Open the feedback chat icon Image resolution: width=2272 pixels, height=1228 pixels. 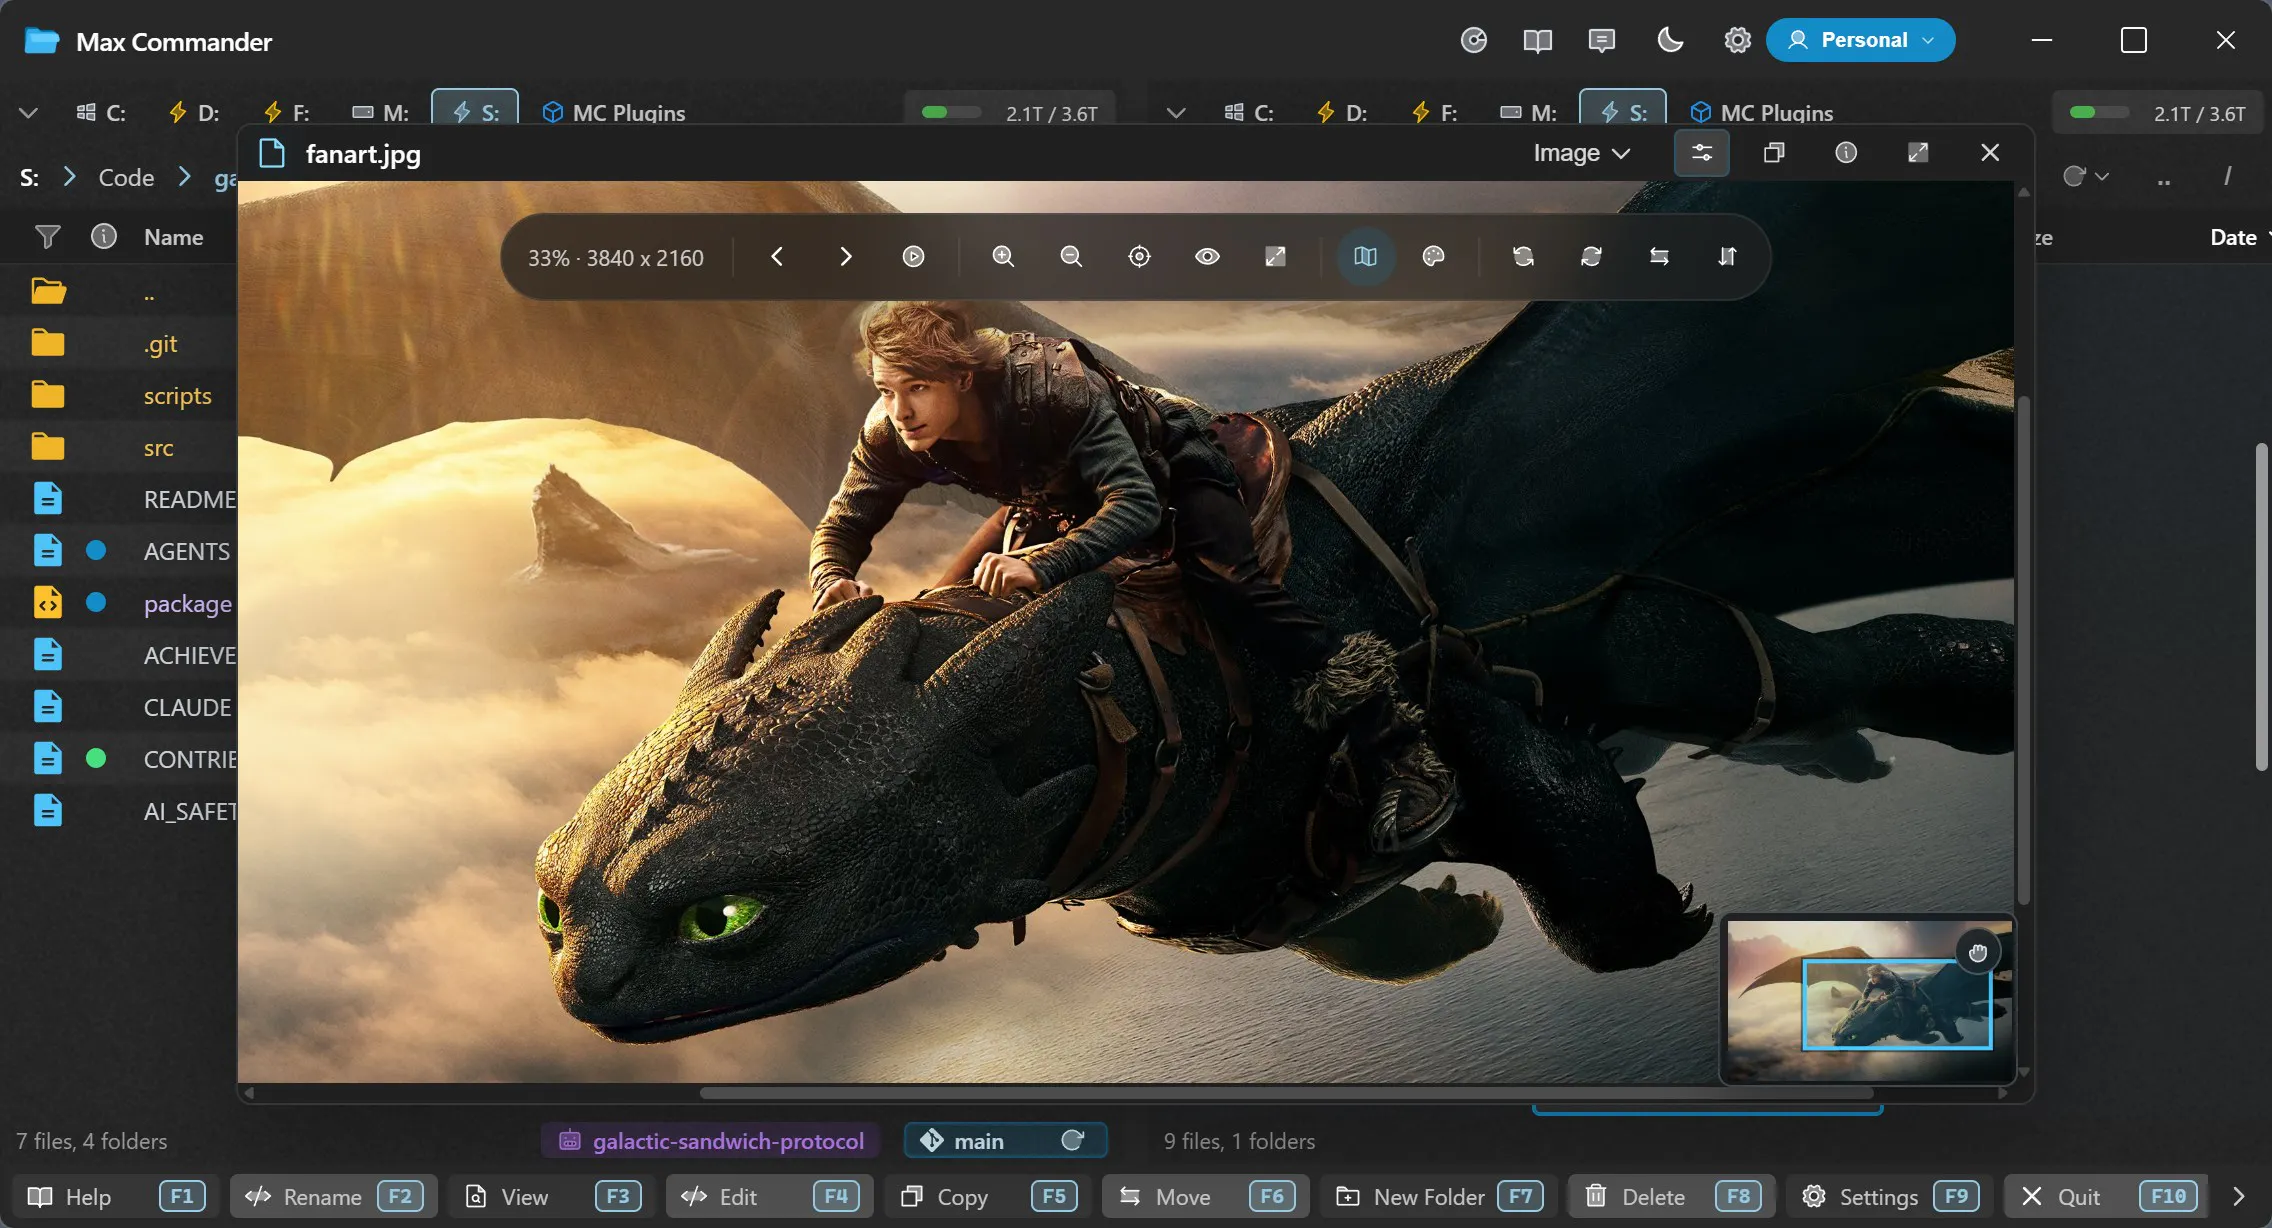[1601, 40]
